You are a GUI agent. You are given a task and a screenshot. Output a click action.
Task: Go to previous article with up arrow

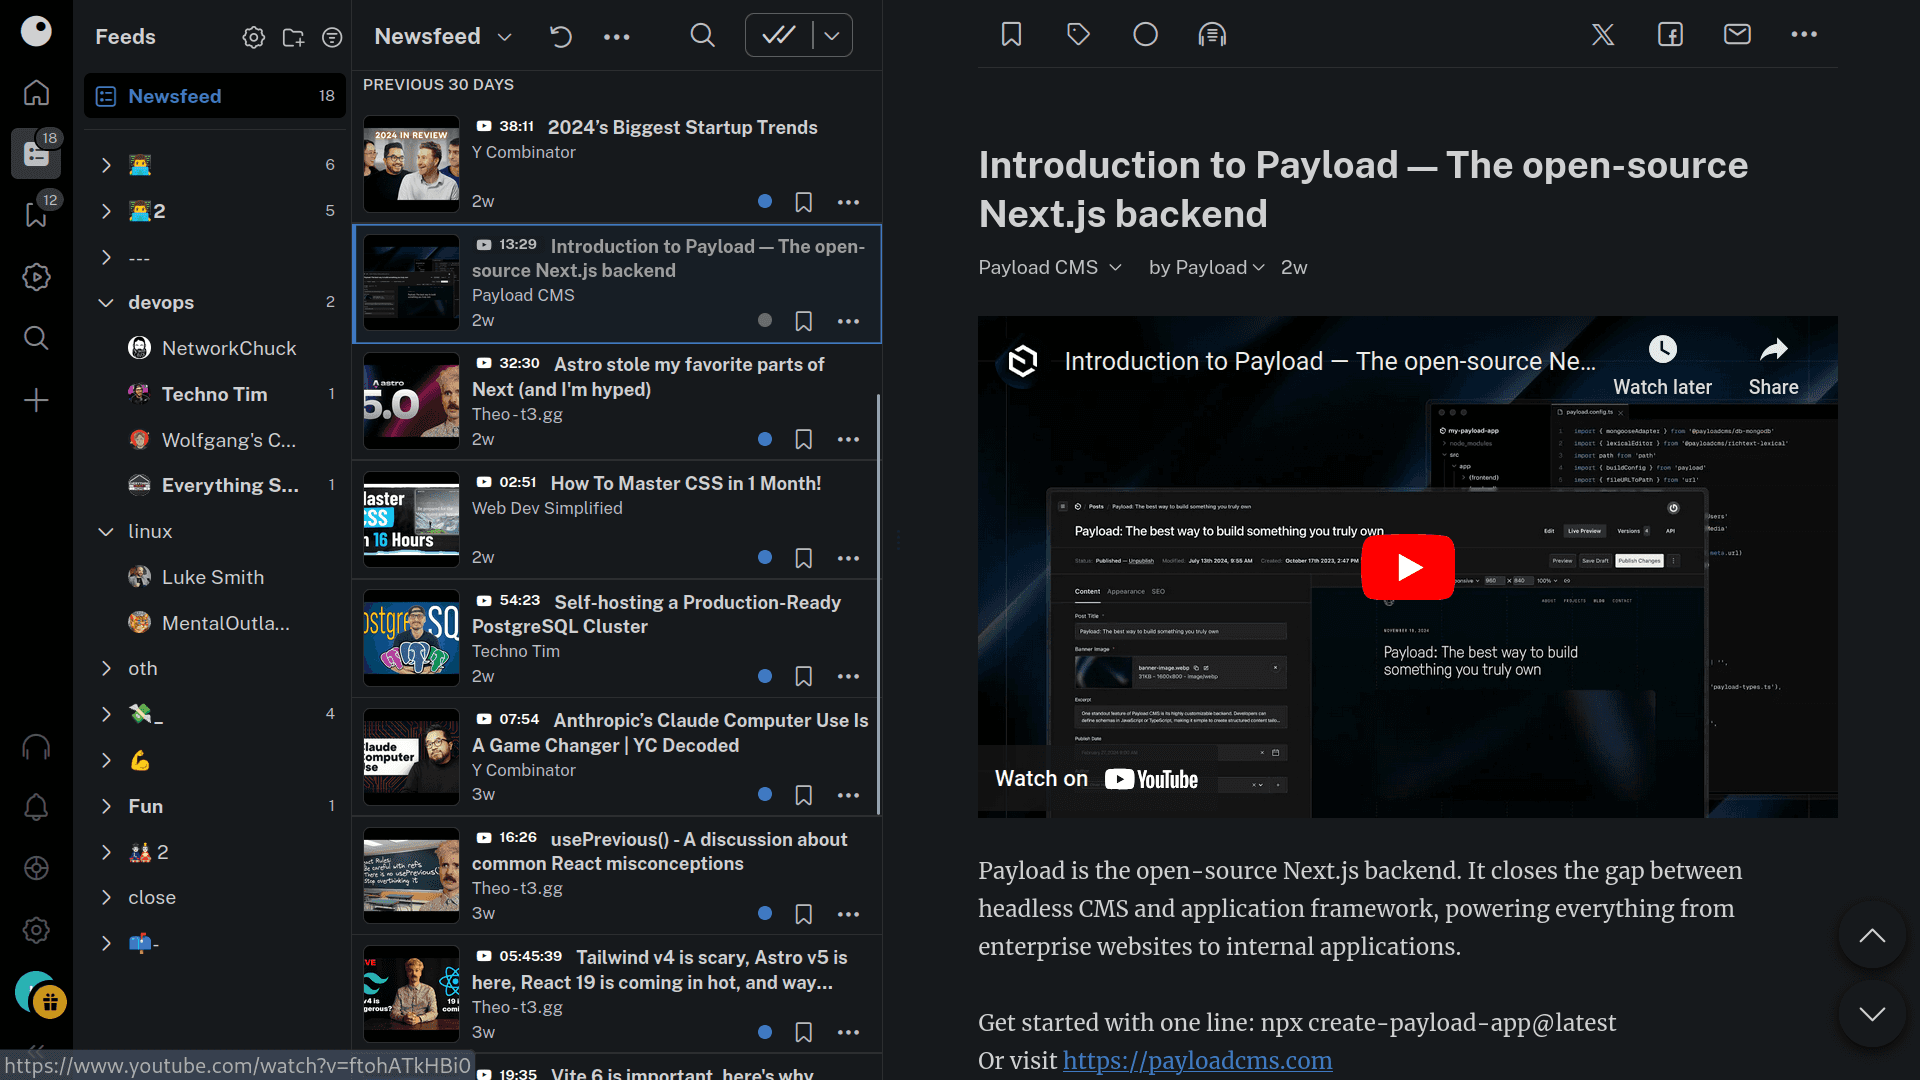tap(1872, 936)
